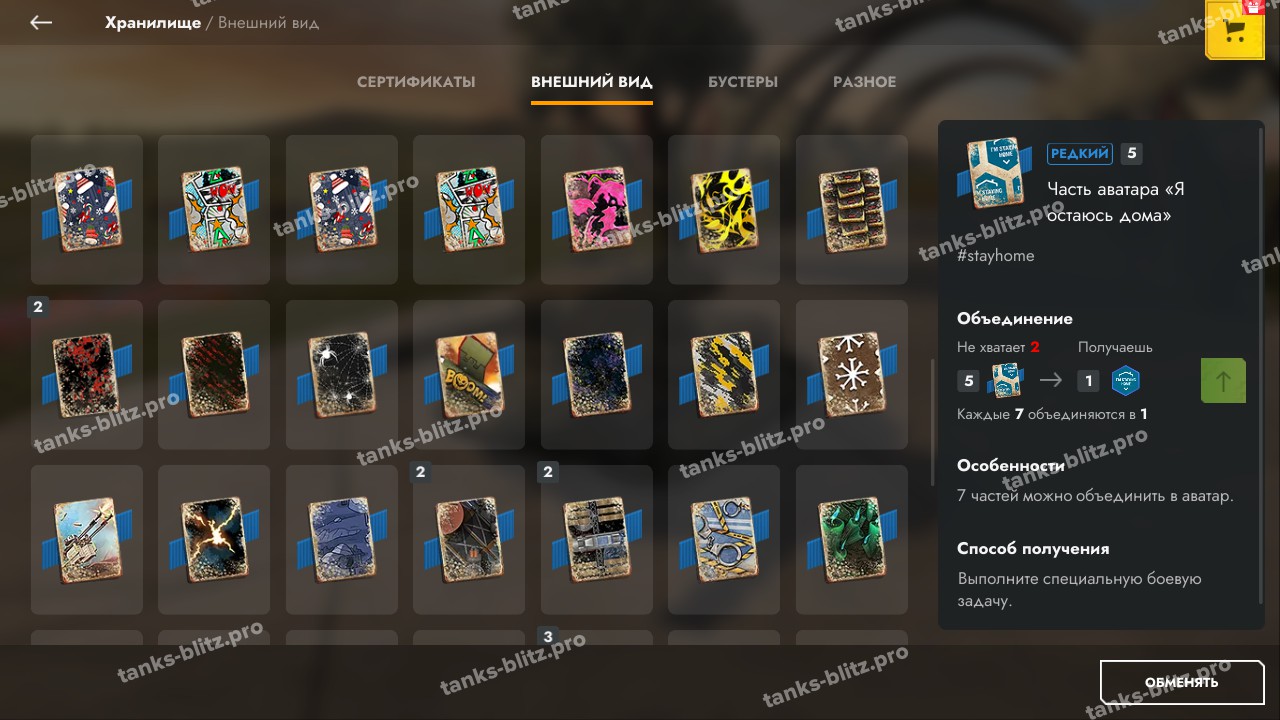Go back using the arrow icon

(41, 22)
